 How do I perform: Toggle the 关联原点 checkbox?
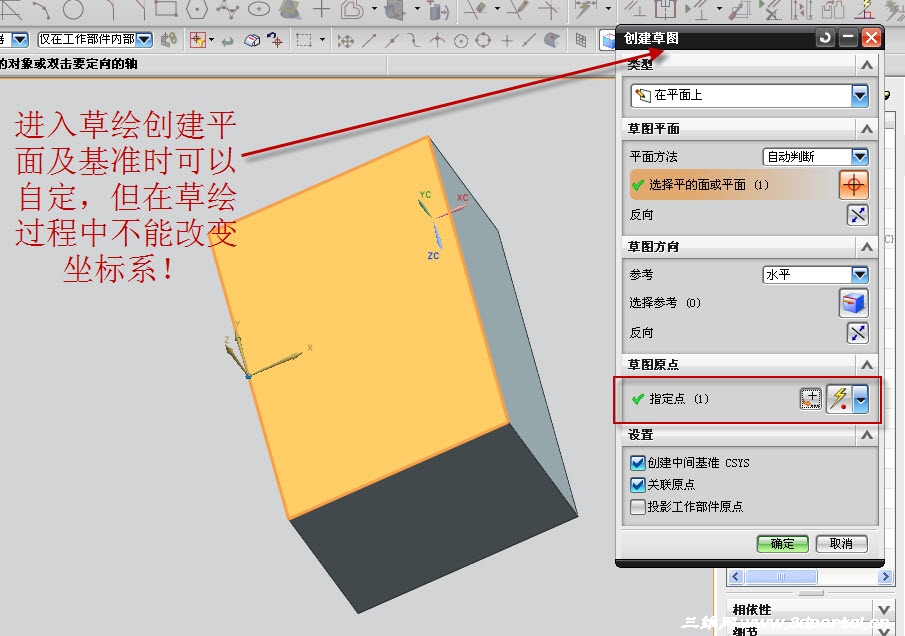pyautogui.click(x=638, y=484)
